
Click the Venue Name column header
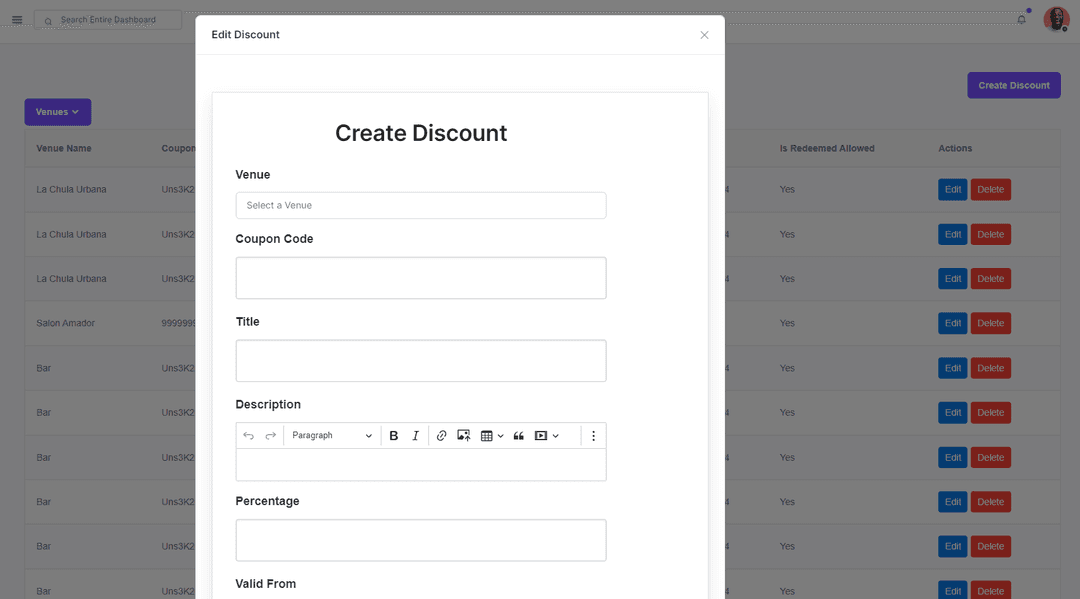coord(64,148)
